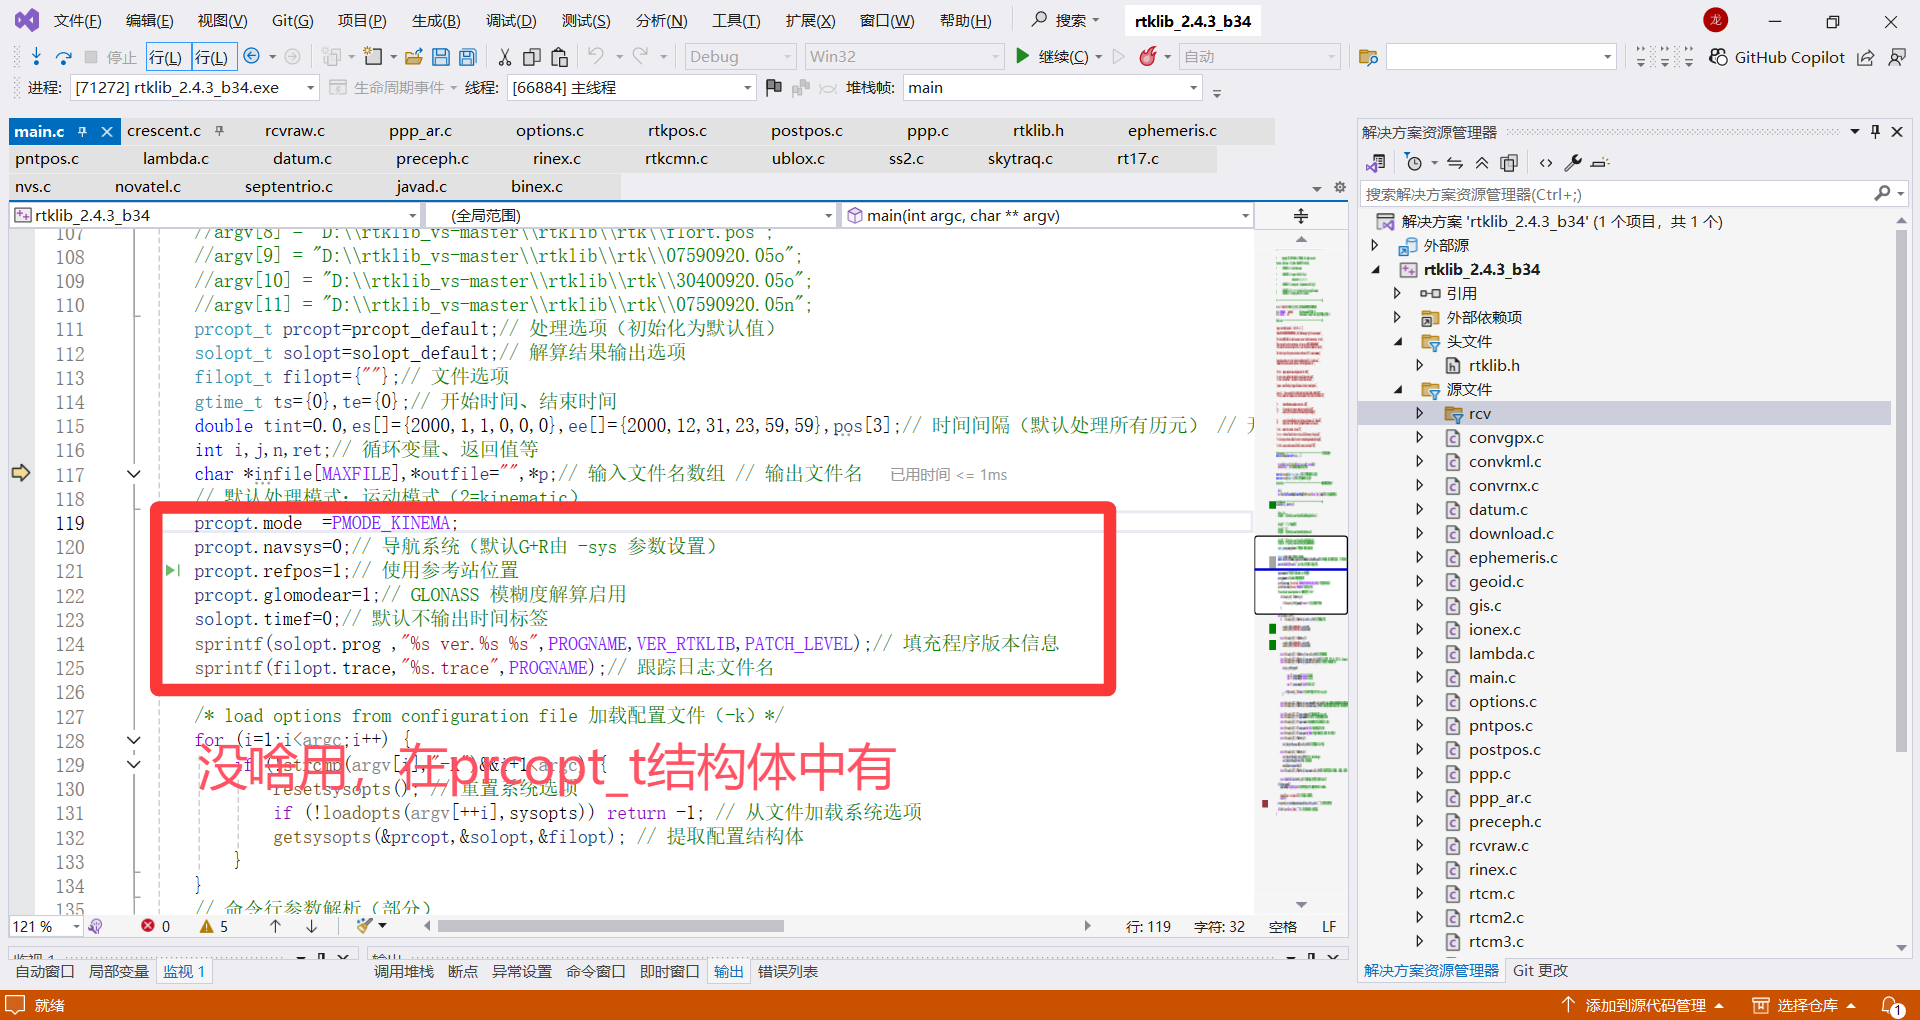The height and width of the screenshot is (1020, 1920).
Task: Toggle the first 行(L) toolbar button
Action: tap(167, 57)
